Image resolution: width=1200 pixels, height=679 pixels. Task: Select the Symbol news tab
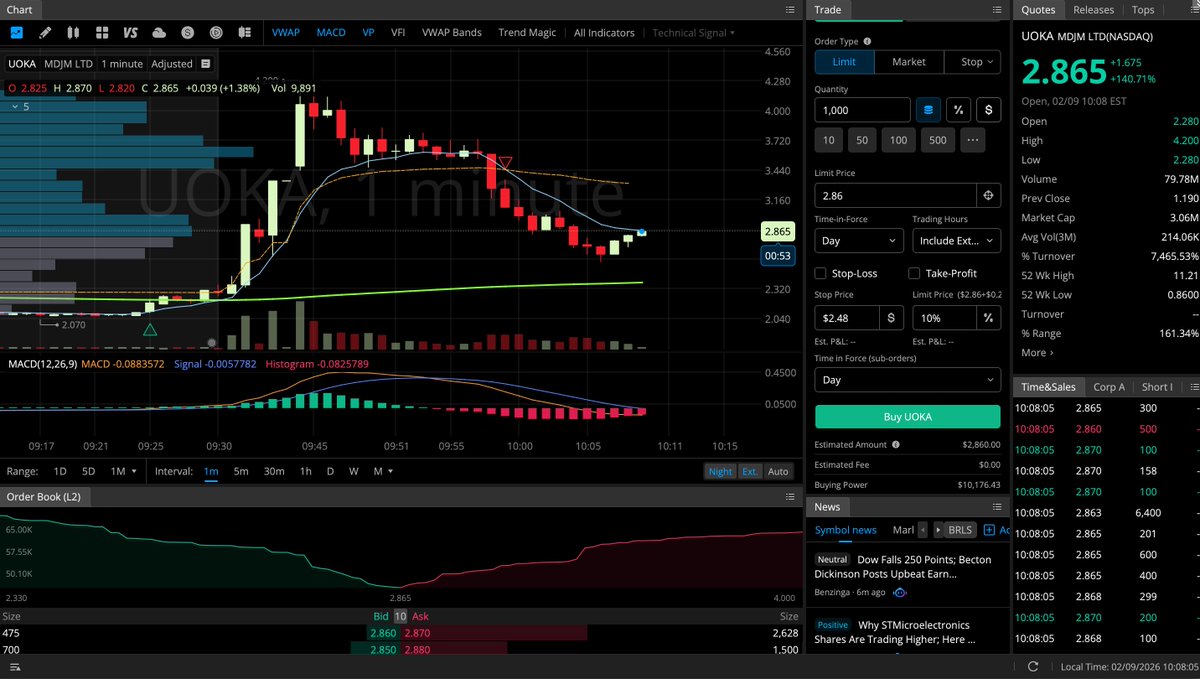pos(845,530)
